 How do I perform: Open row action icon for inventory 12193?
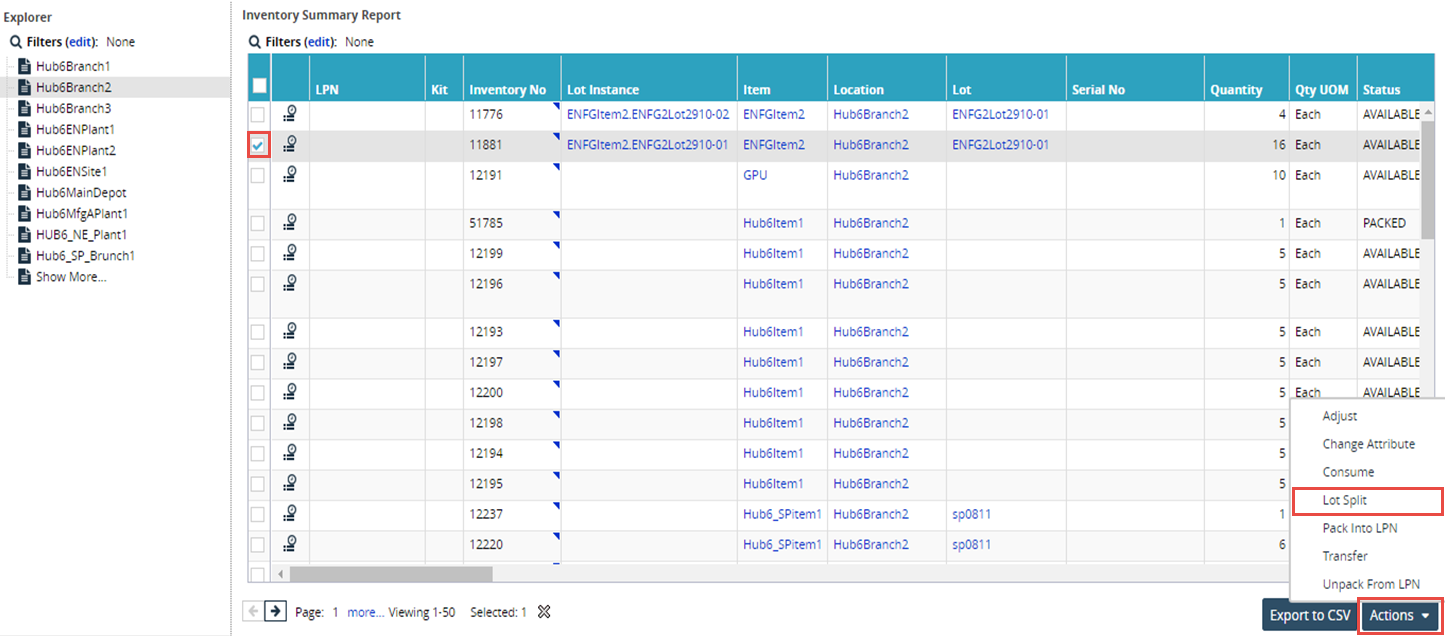[290, 332]
